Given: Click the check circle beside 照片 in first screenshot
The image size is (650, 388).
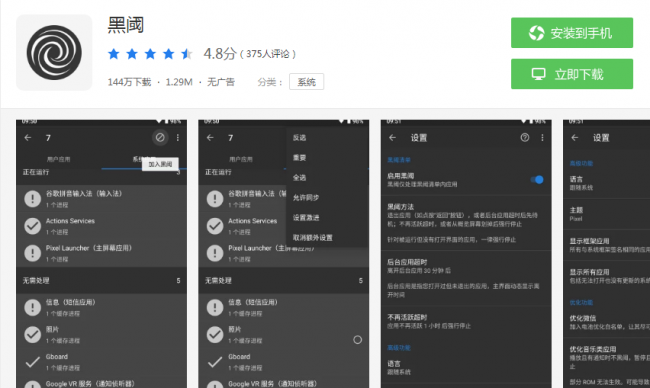Looking at the screenshot, I should (x=32, y=335).
